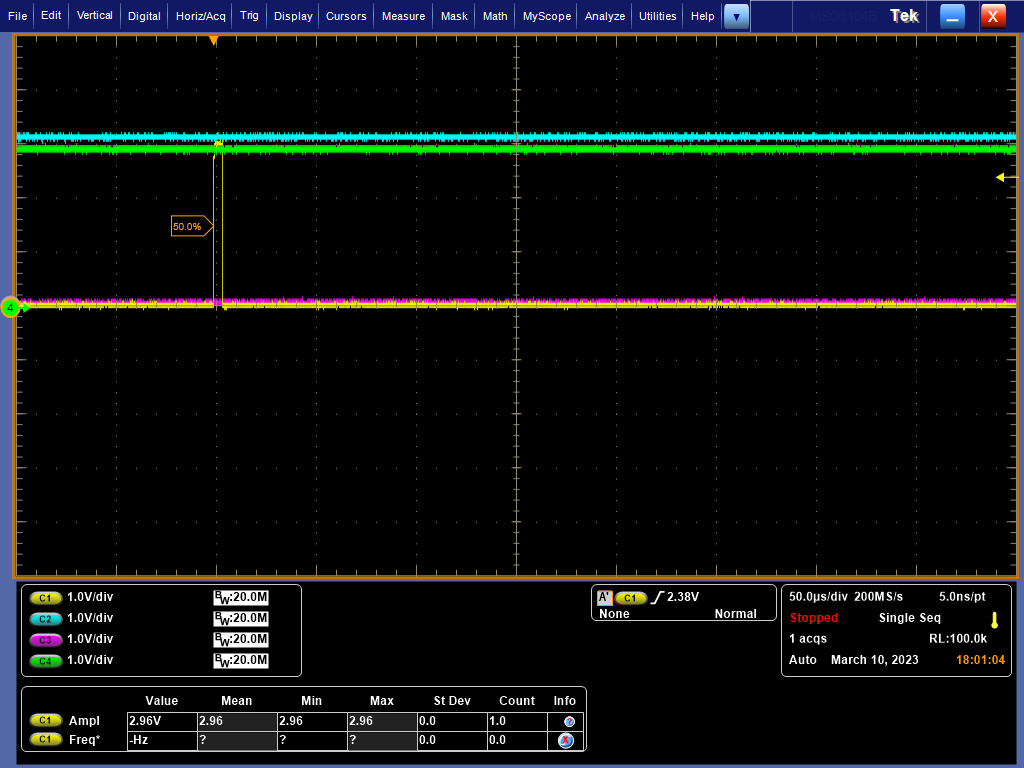
Task: Click the red Stopped acquisition status
Action: [x=814, y=618]
